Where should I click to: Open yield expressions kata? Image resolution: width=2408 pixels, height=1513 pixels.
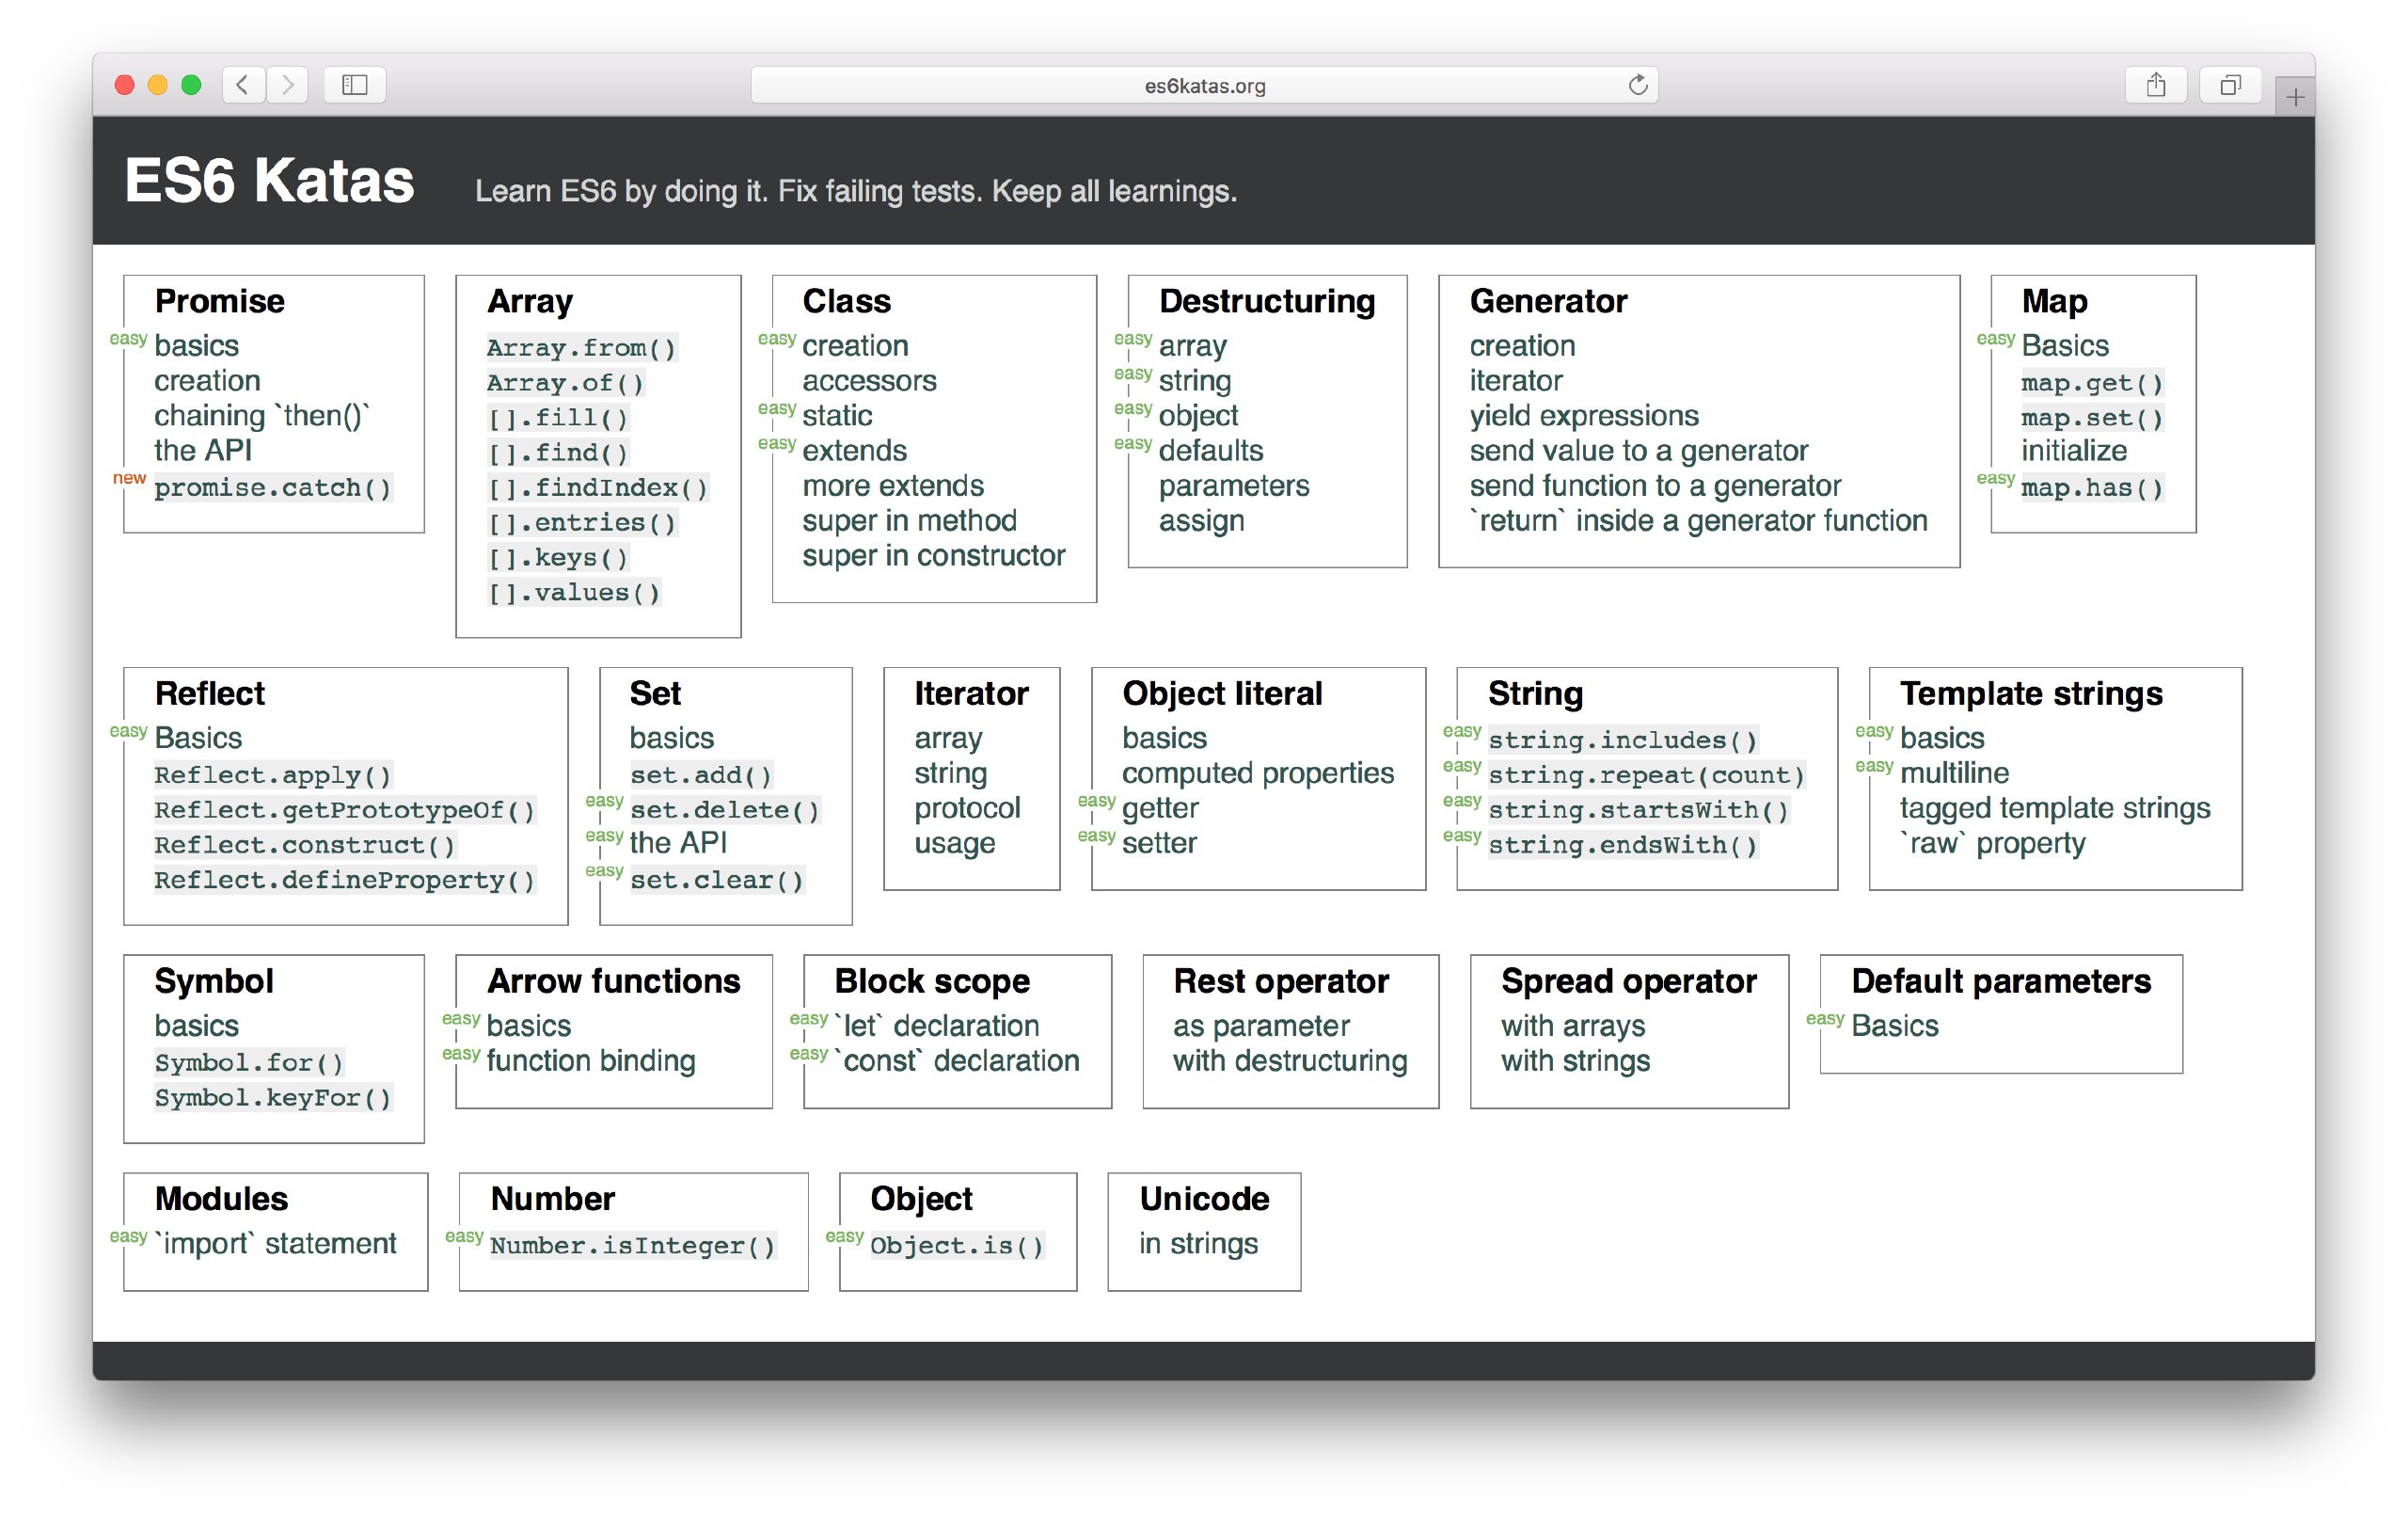click(x=1584, y=415)
